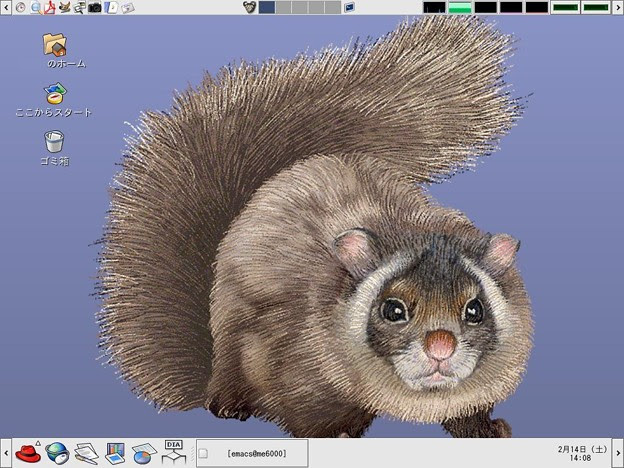Switch to the last workspace in pager
624x468 pixels.
(333, 7)
